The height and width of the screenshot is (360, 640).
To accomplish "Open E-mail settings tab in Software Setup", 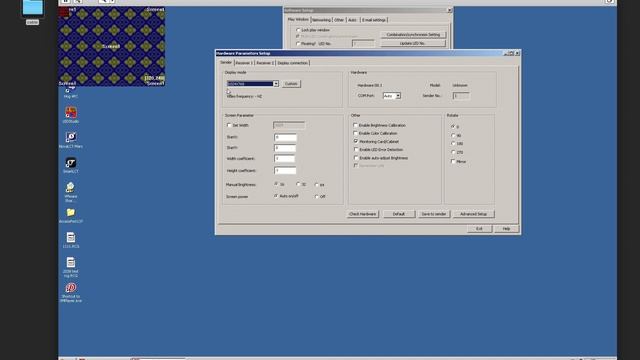I will 374,20.
